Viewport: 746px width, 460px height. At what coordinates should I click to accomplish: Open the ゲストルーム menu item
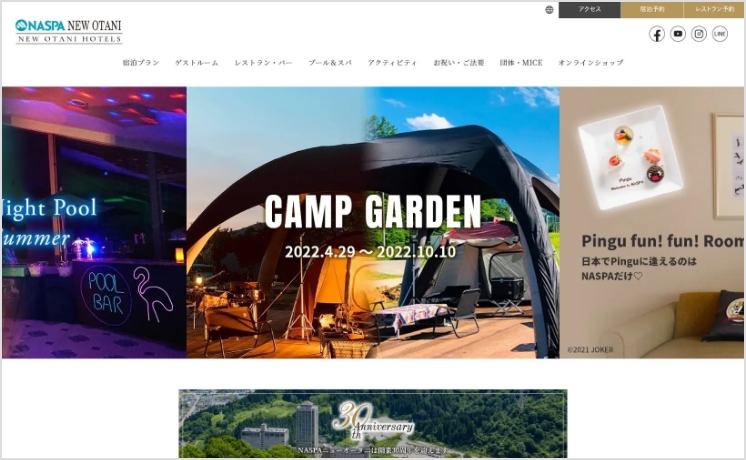(196, 62)
